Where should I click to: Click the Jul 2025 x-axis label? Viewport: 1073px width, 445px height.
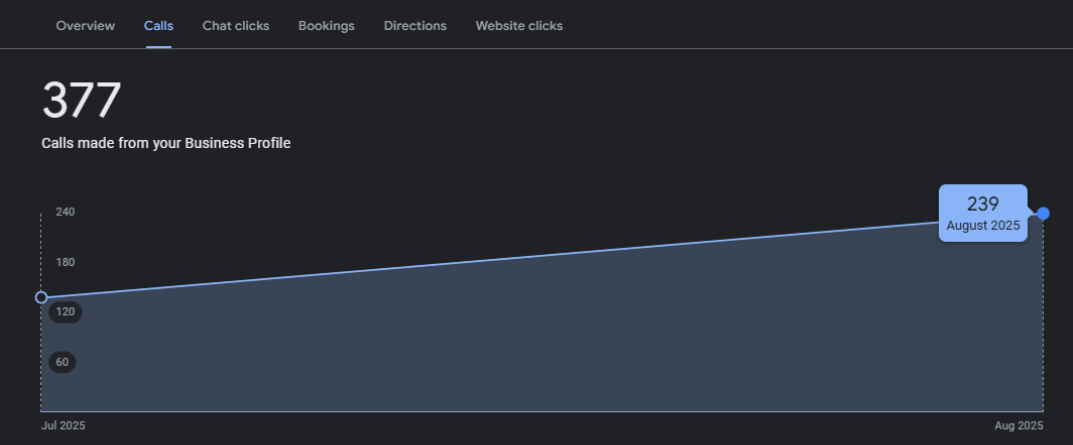click(63, 426)
